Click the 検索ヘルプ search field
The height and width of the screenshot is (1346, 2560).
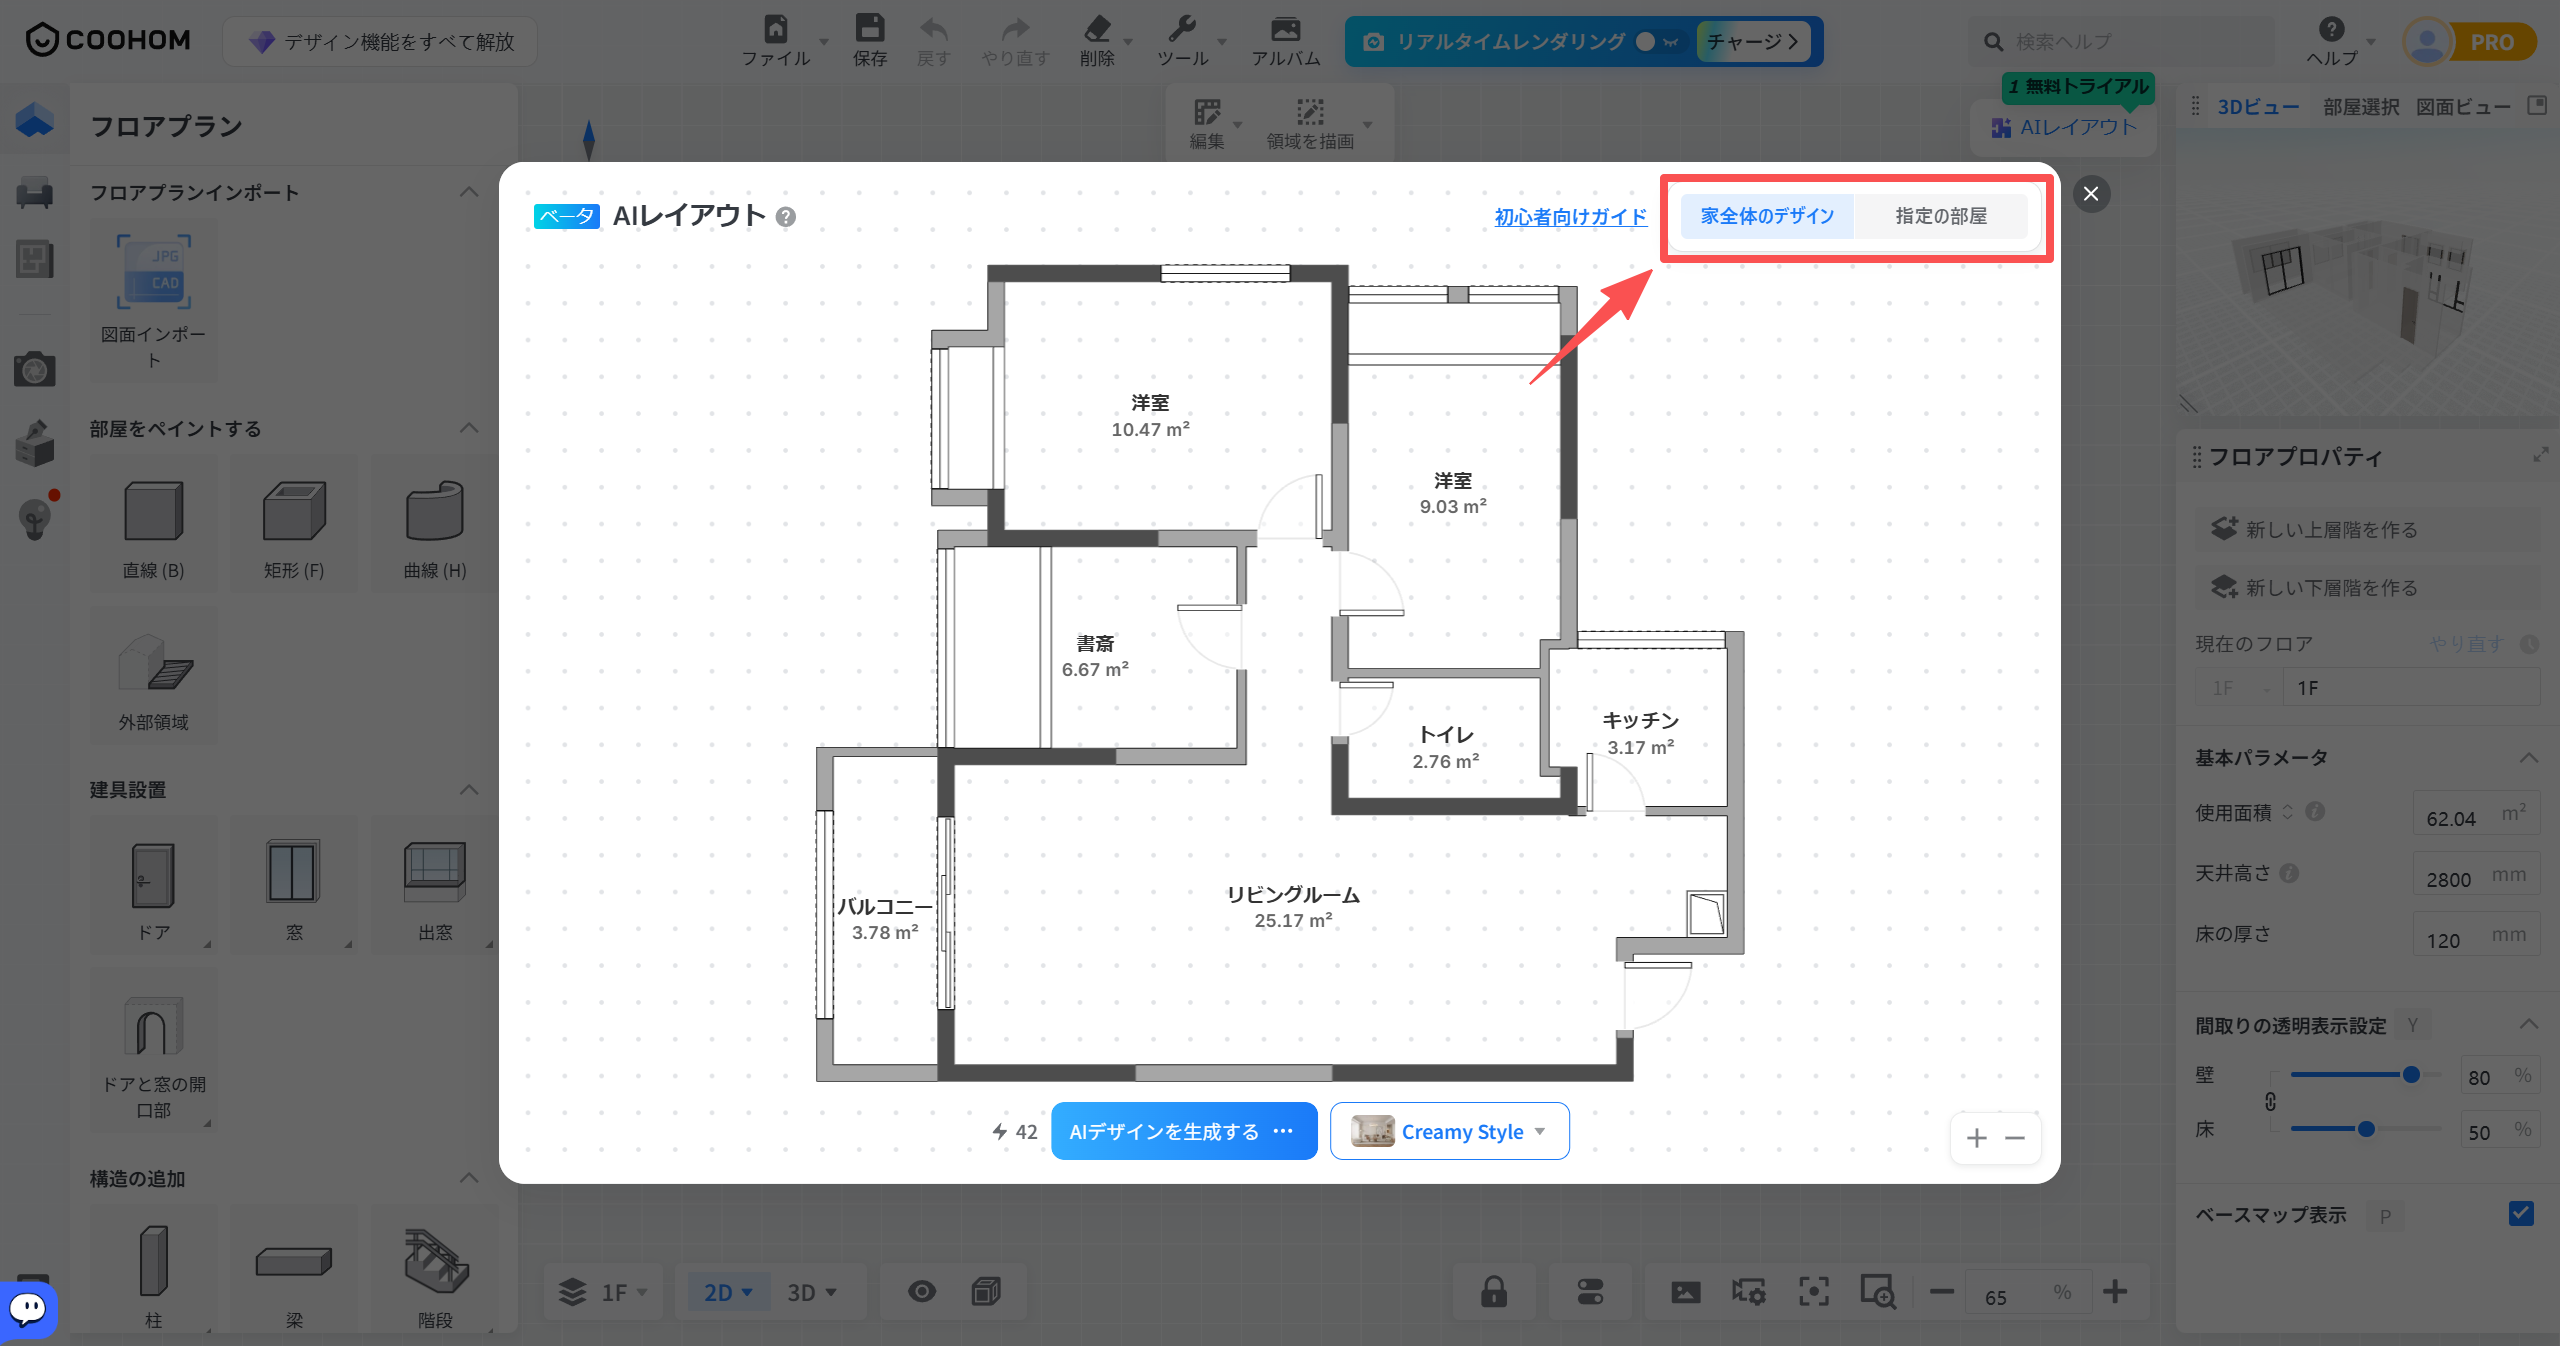(x=2123, y=42)
